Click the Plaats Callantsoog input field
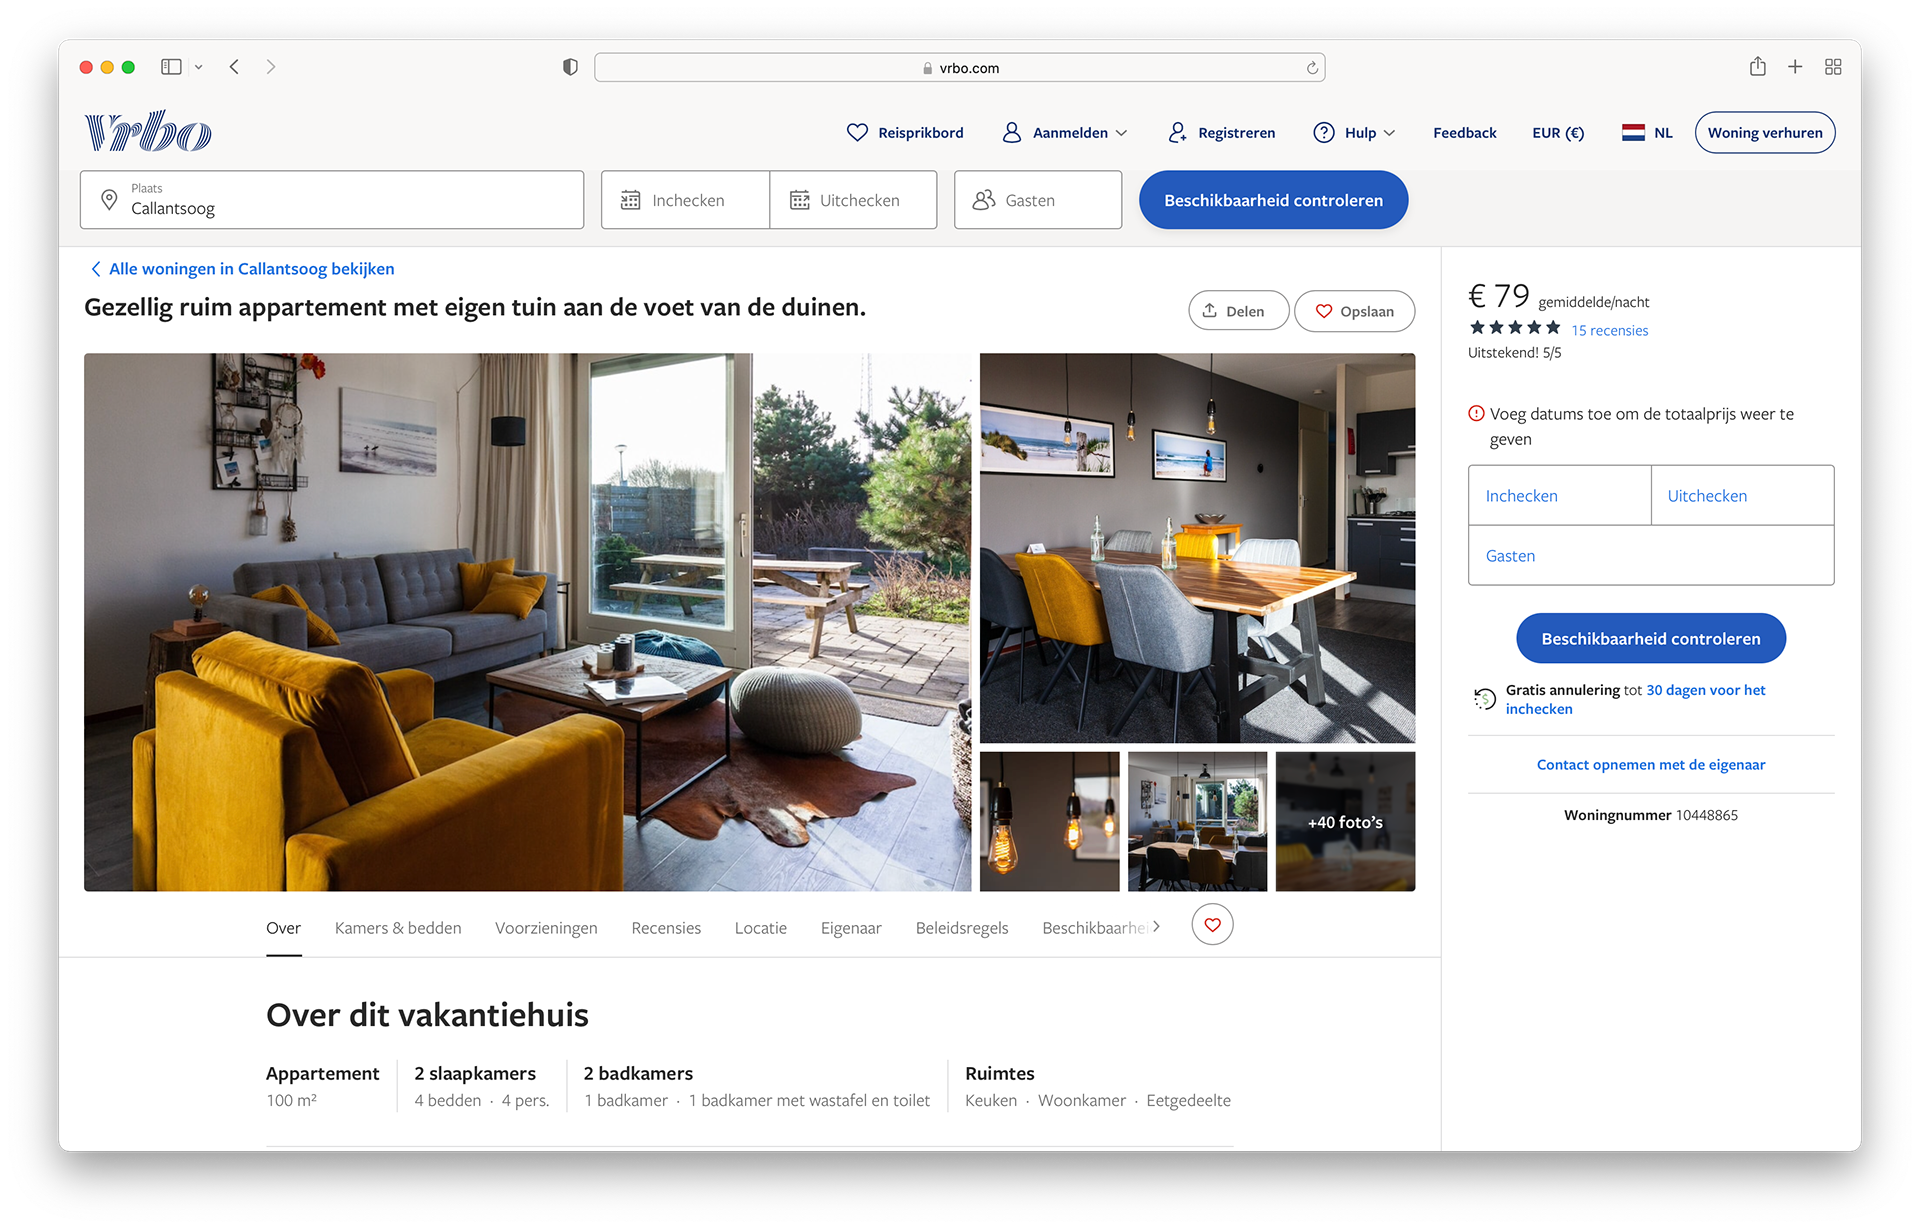The width and height of the screenshot is (1920, 1229). coord(332,200)
